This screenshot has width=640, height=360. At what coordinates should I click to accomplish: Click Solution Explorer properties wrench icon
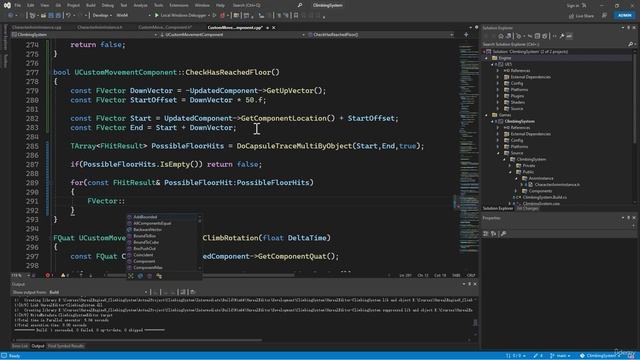tap(562, 36)
